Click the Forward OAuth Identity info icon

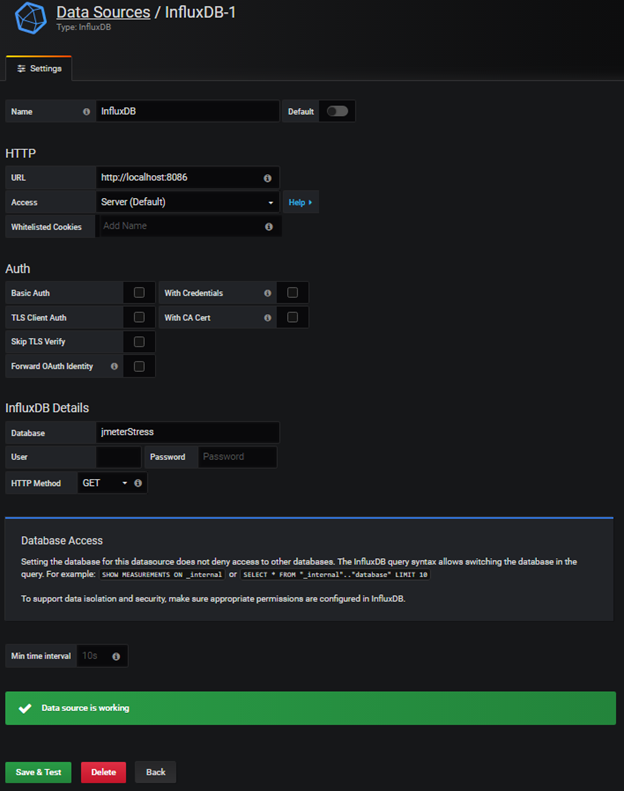pos(115,366)
